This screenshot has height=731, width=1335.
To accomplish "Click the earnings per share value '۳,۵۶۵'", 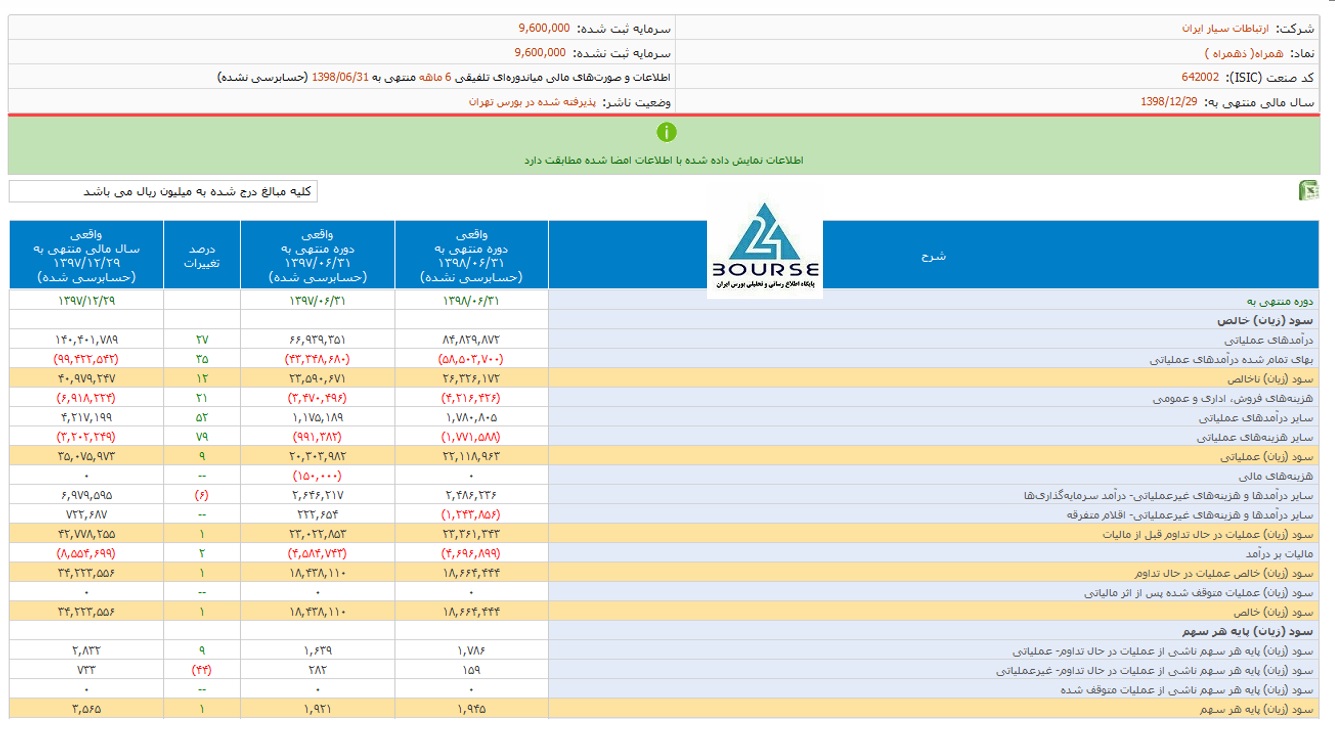I will tap(87, 709).
